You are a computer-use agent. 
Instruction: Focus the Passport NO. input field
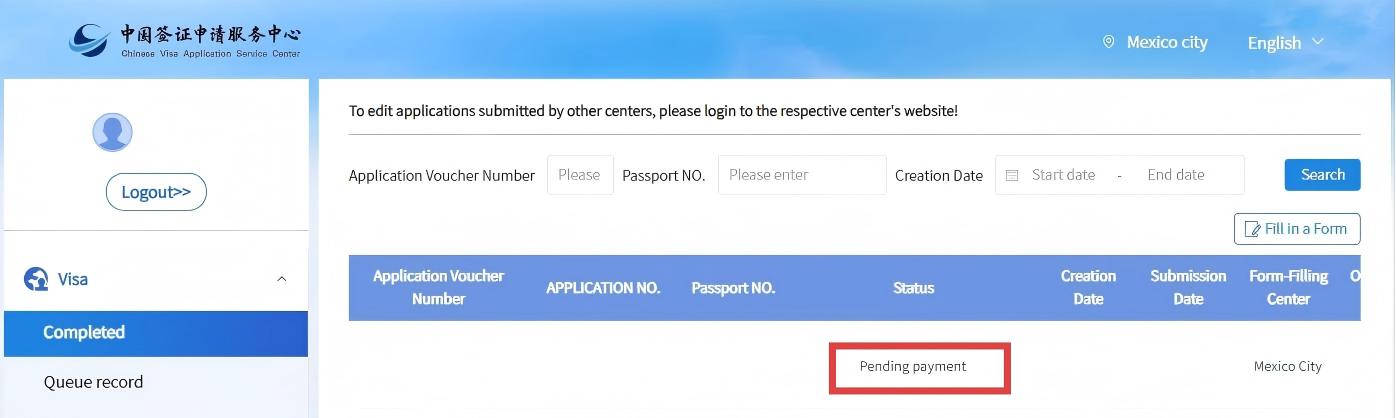[801, 175]
